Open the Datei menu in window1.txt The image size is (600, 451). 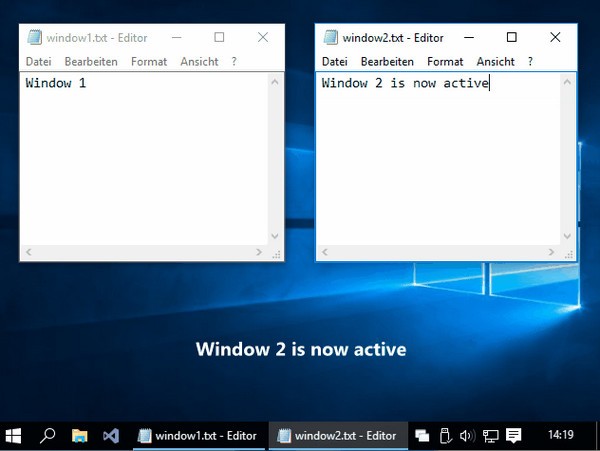click(x=38, y=61)
